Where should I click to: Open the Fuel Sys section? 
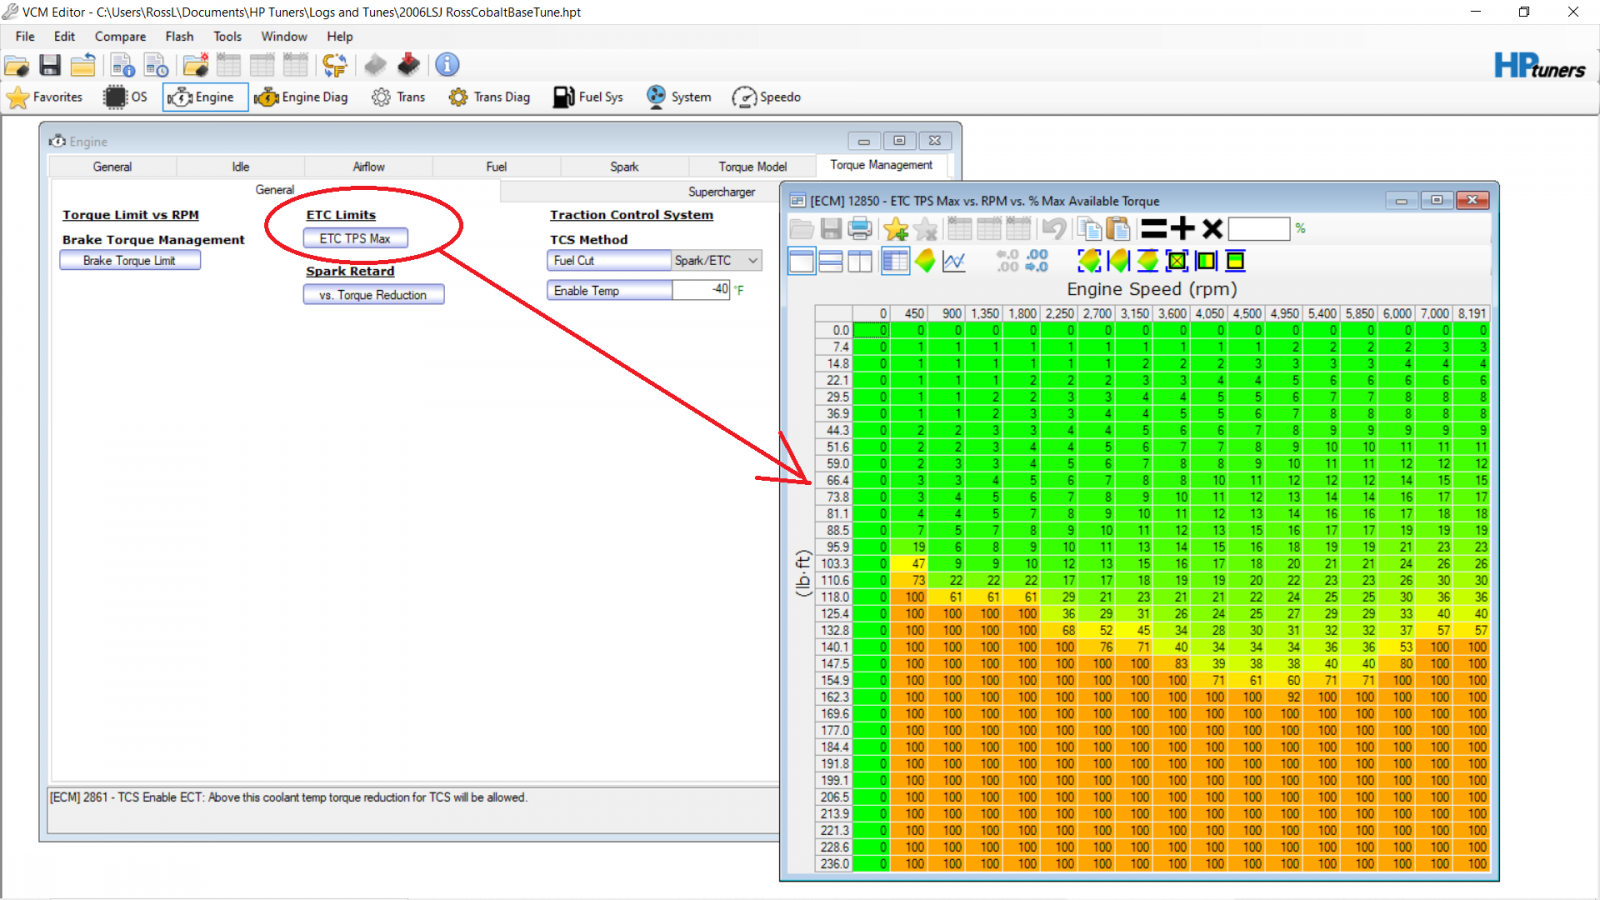(588, 97)
